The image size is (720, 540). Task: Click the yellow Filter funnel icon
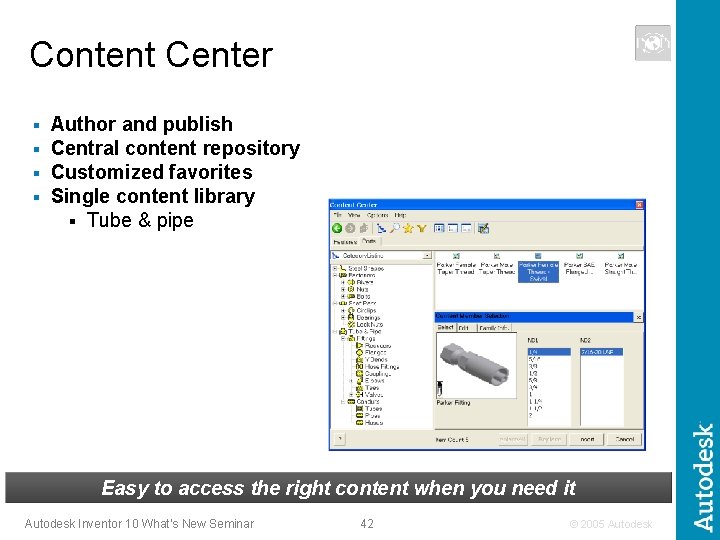pos(421,228)
